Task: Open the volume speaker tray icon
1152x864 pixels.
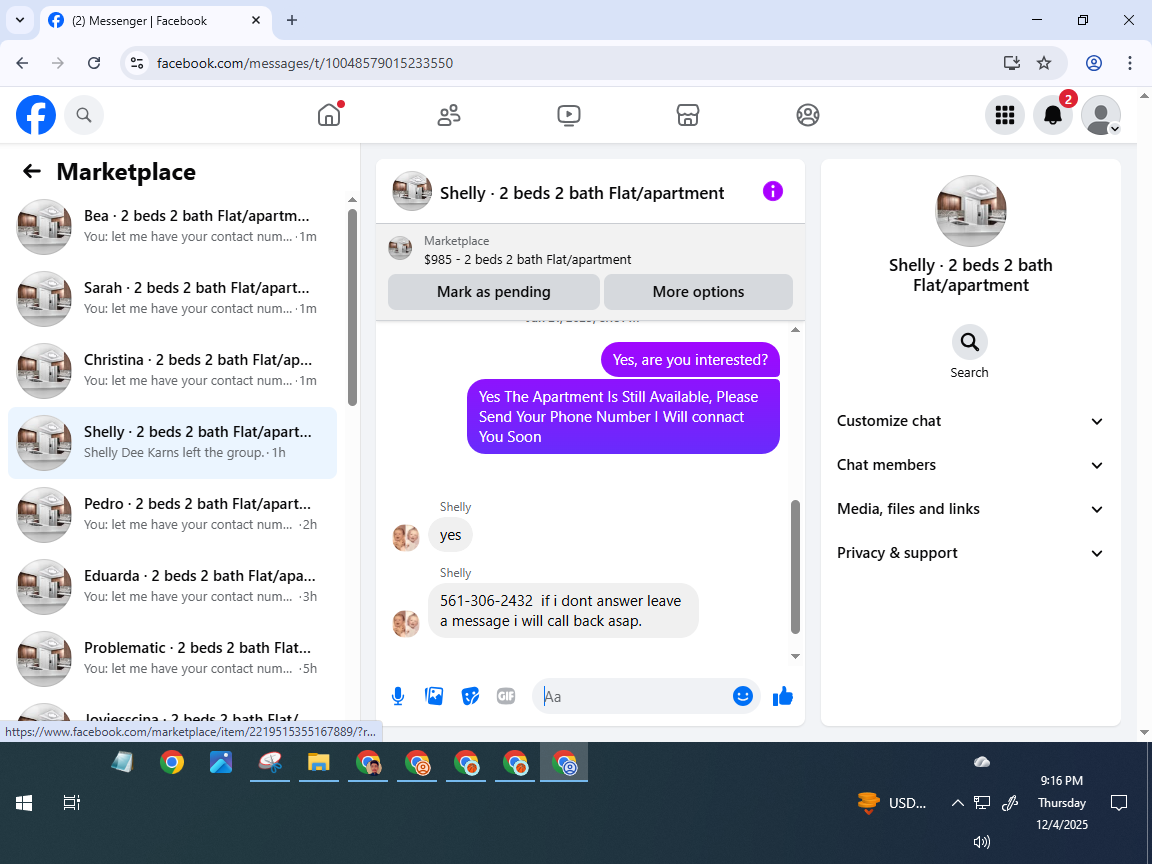Action: [982, 842]
